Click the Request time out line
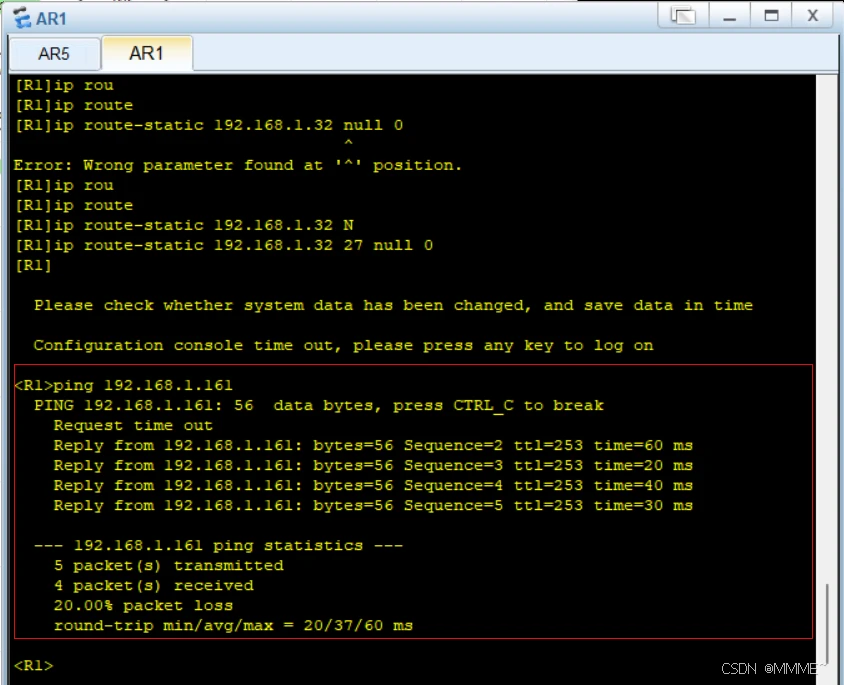The height and width of the screenshot is (685, 844). [133, 425]
